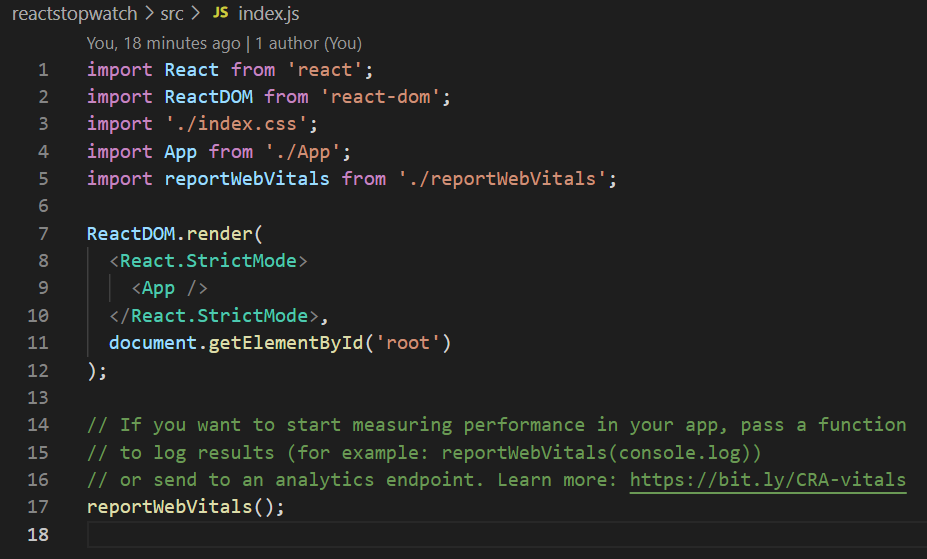Click 'reportWebVitals();' call on line 17
Image resolution: width=927 pixels, height=559 pixels.
(186, 507)
